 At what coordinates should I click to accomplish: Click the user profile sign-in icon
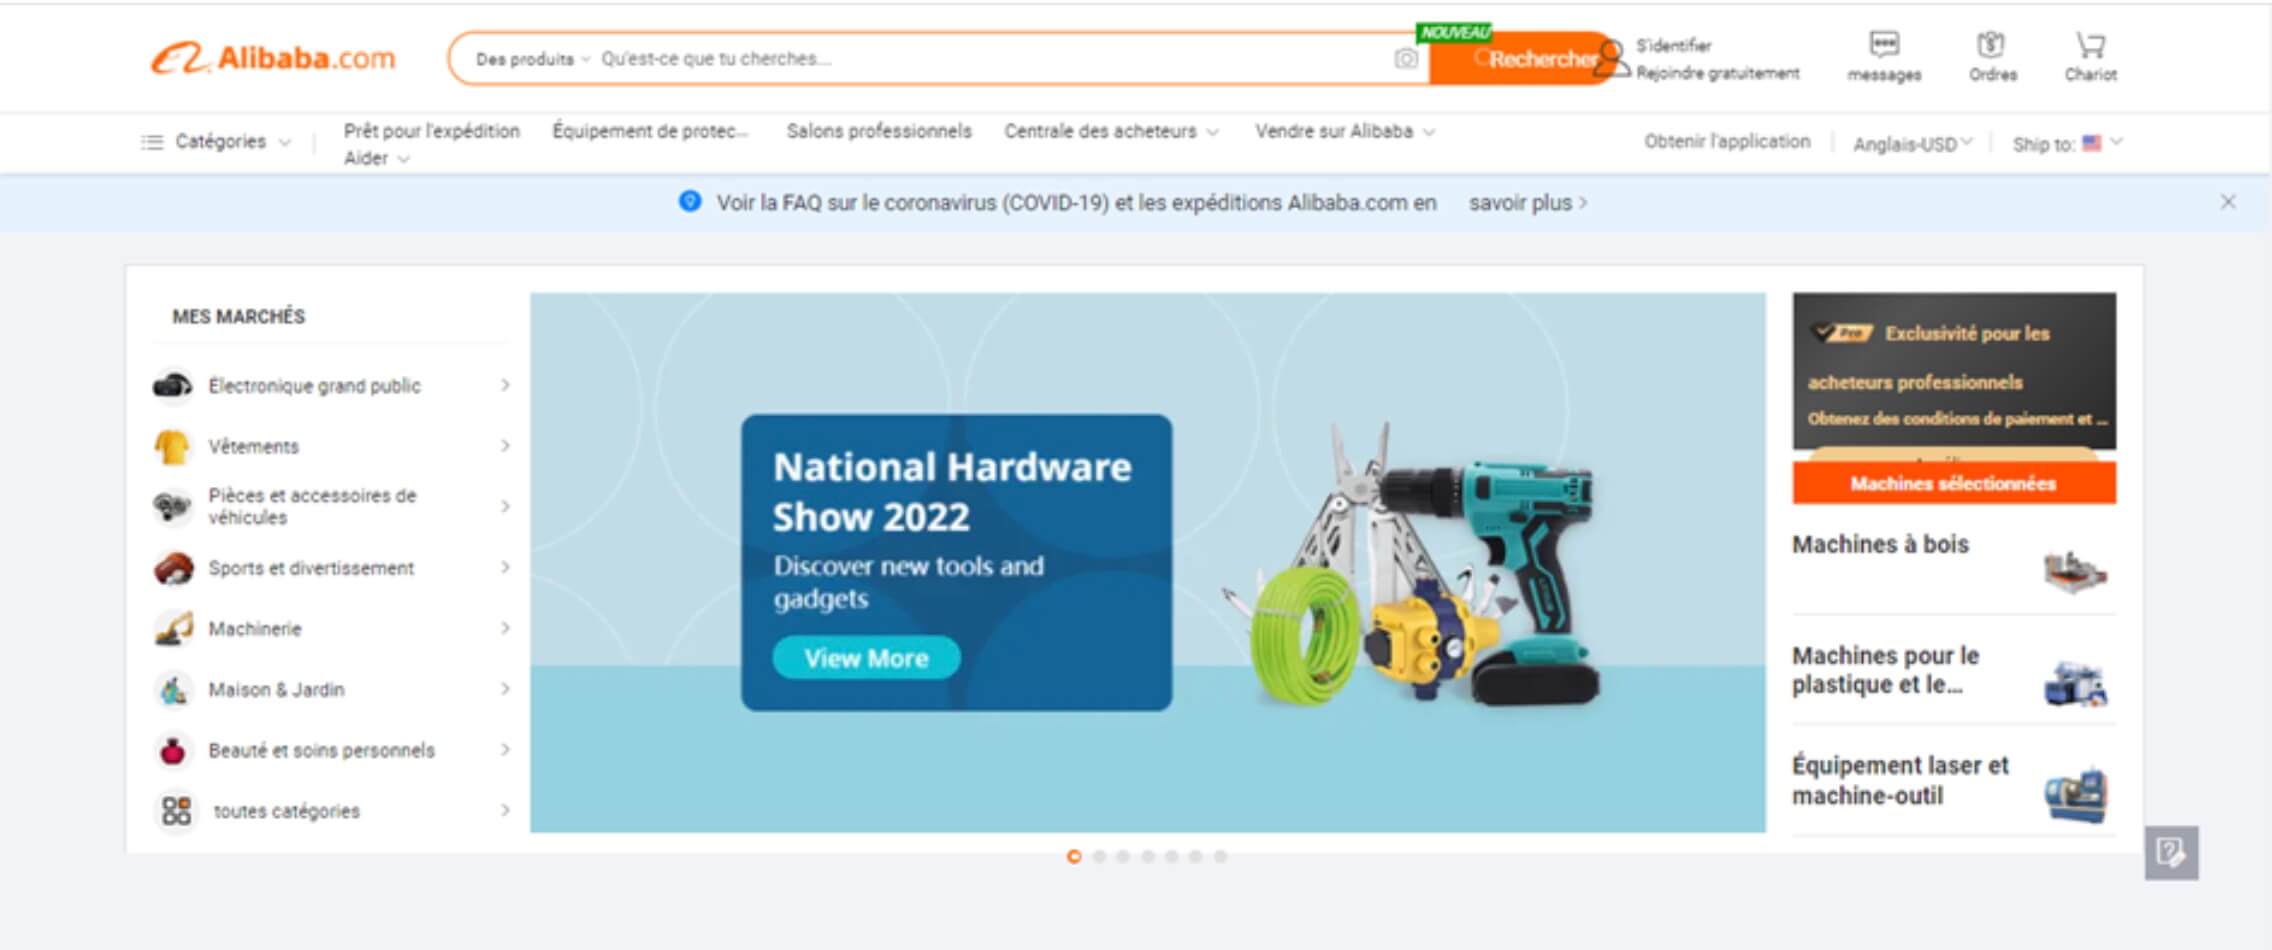(x=1611, y=58)
